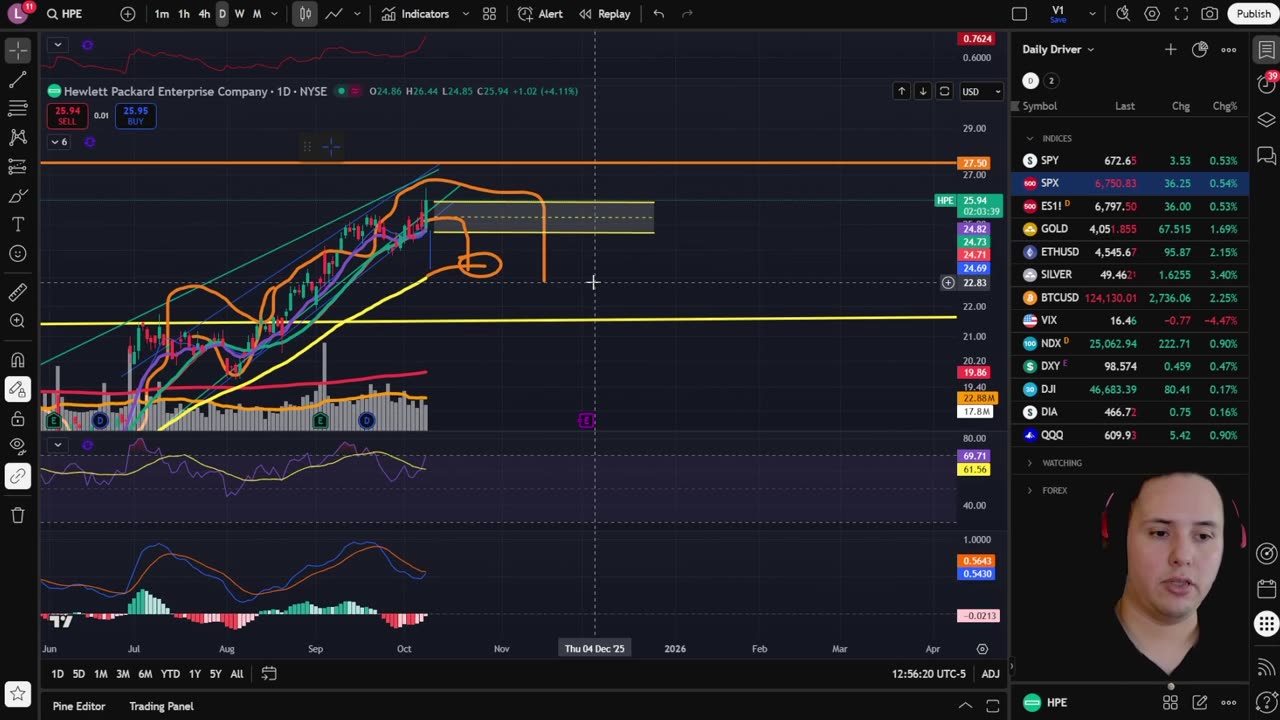
Task: Click the blue BUY 25.95 button
Action: (135, 115)
